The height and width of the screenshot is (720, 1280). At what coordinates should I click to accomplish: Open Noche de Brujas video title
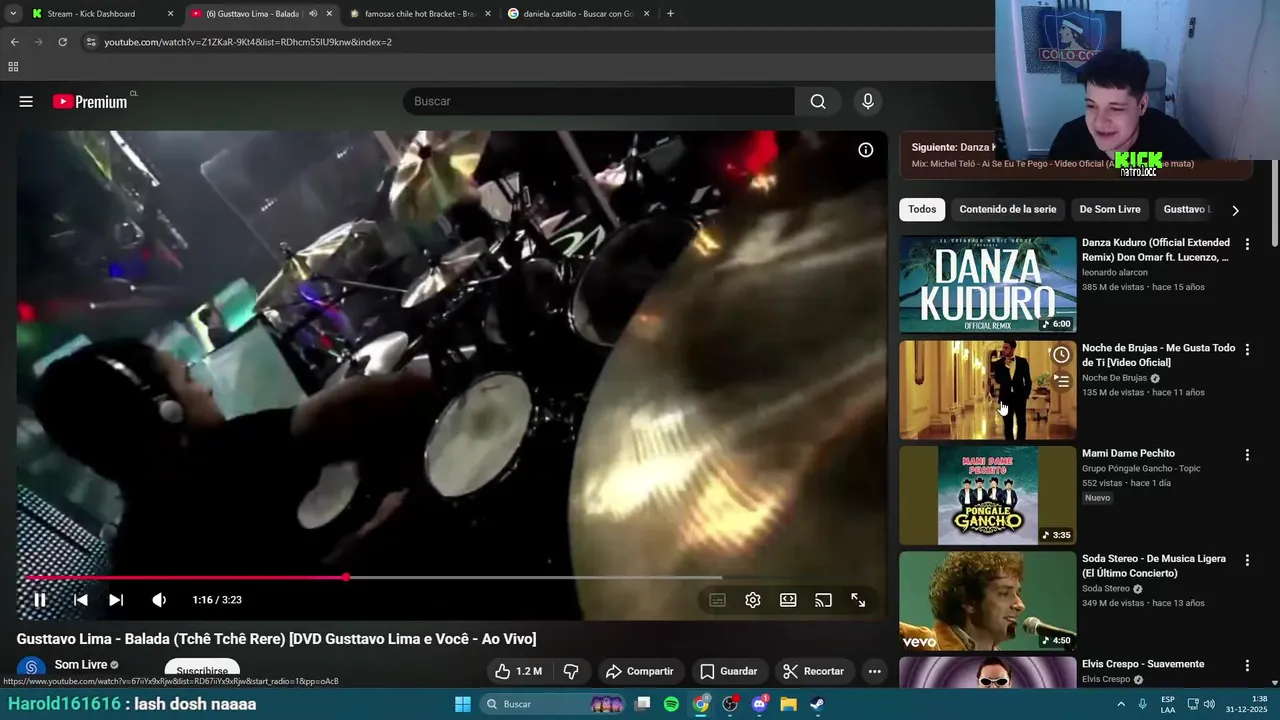(1158, 355)
